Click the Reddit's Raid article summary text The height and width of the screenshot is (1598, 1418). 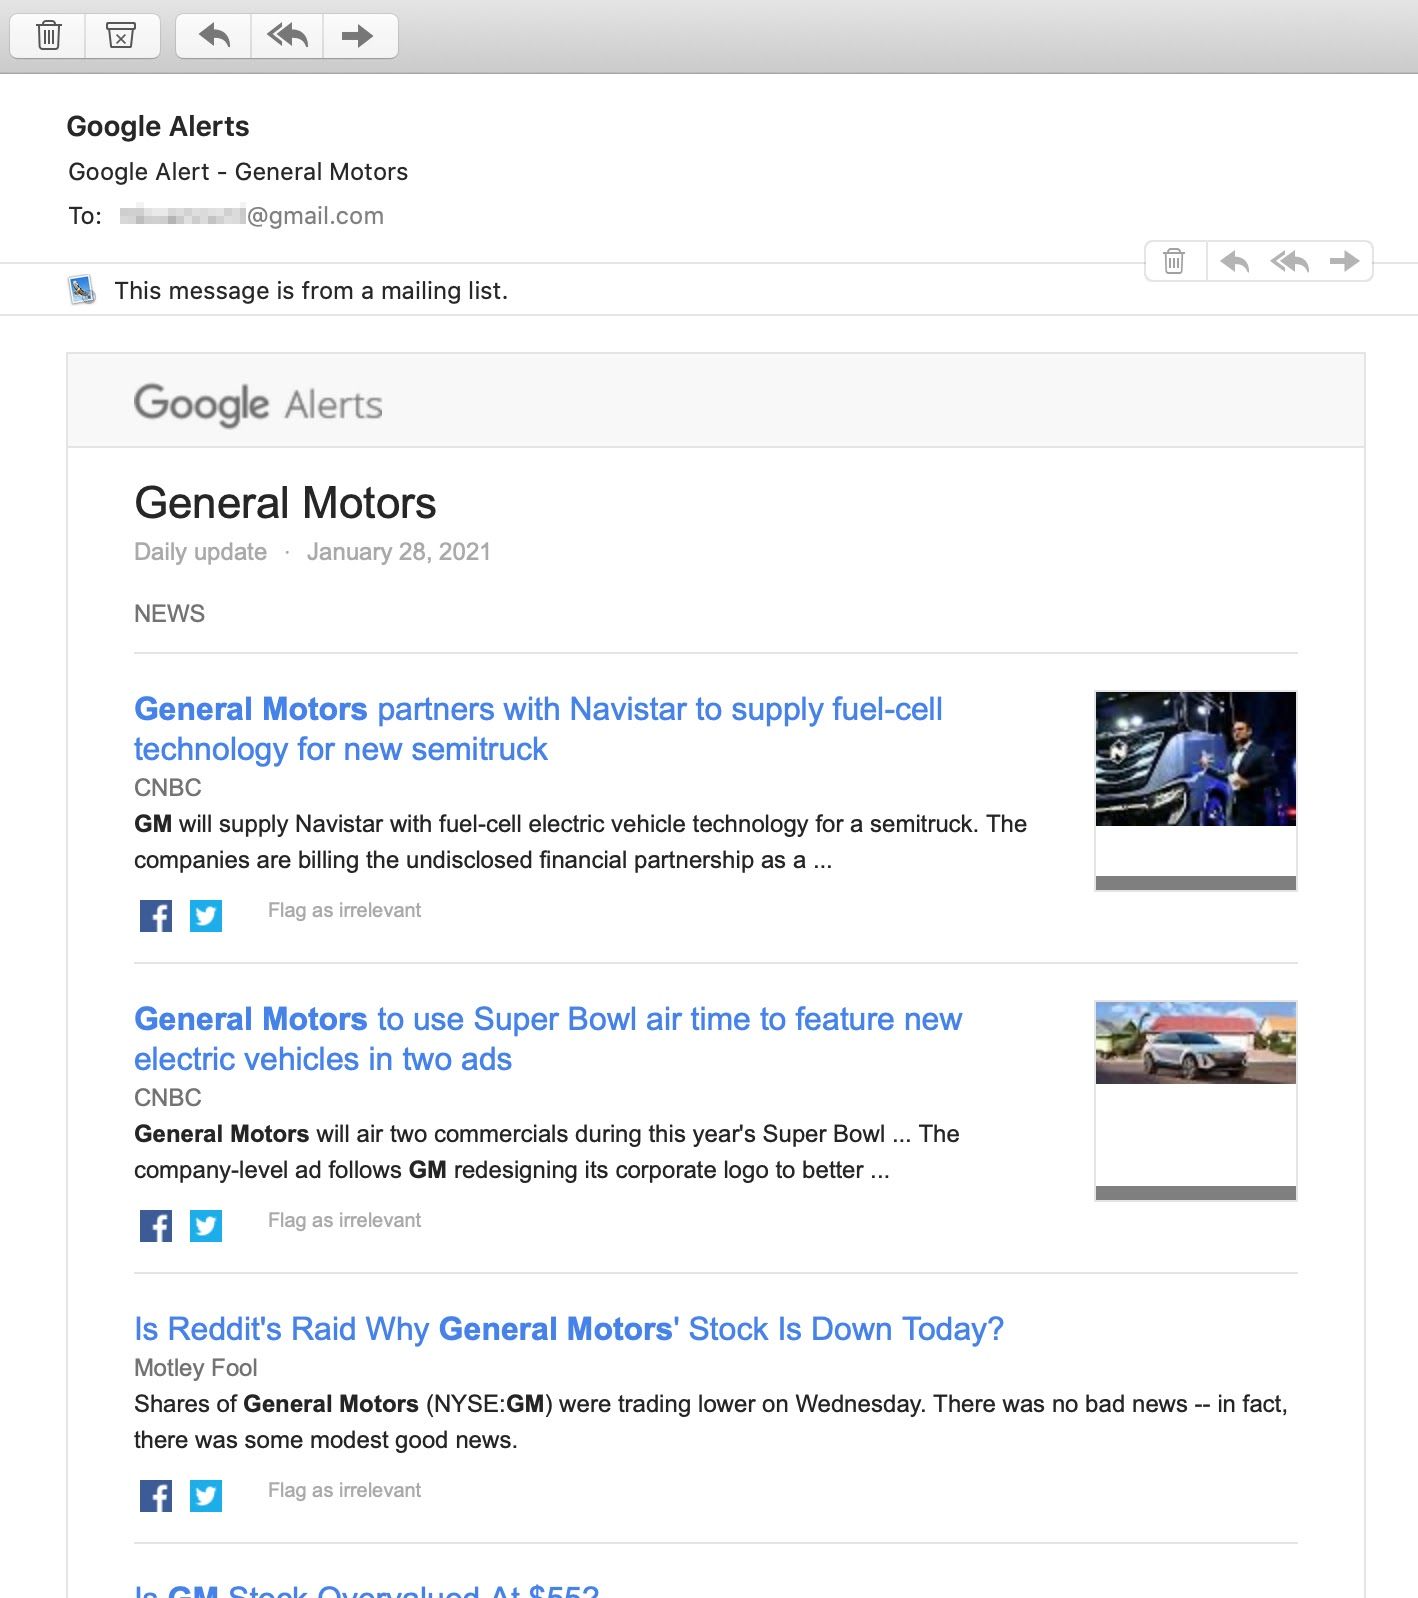711,1422
